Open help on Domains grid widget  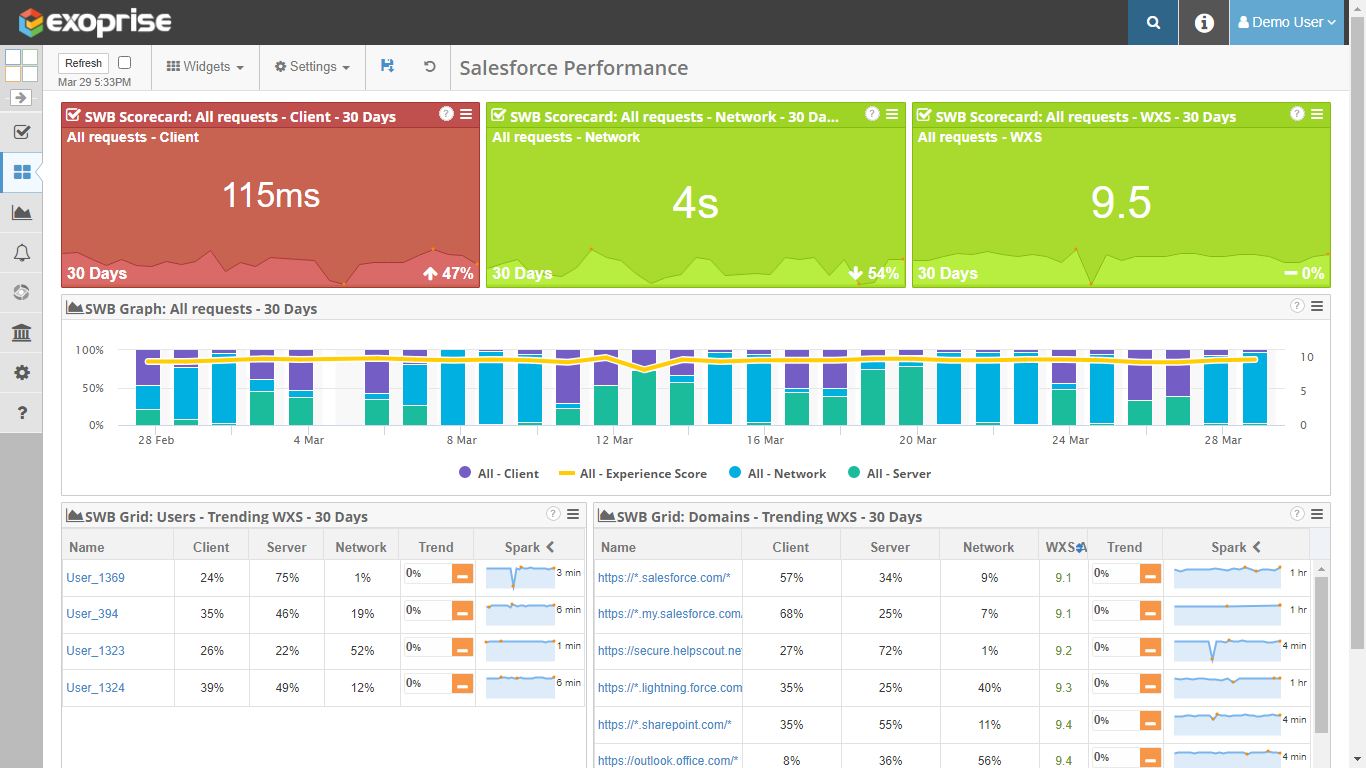click(x=1297, y=514)
